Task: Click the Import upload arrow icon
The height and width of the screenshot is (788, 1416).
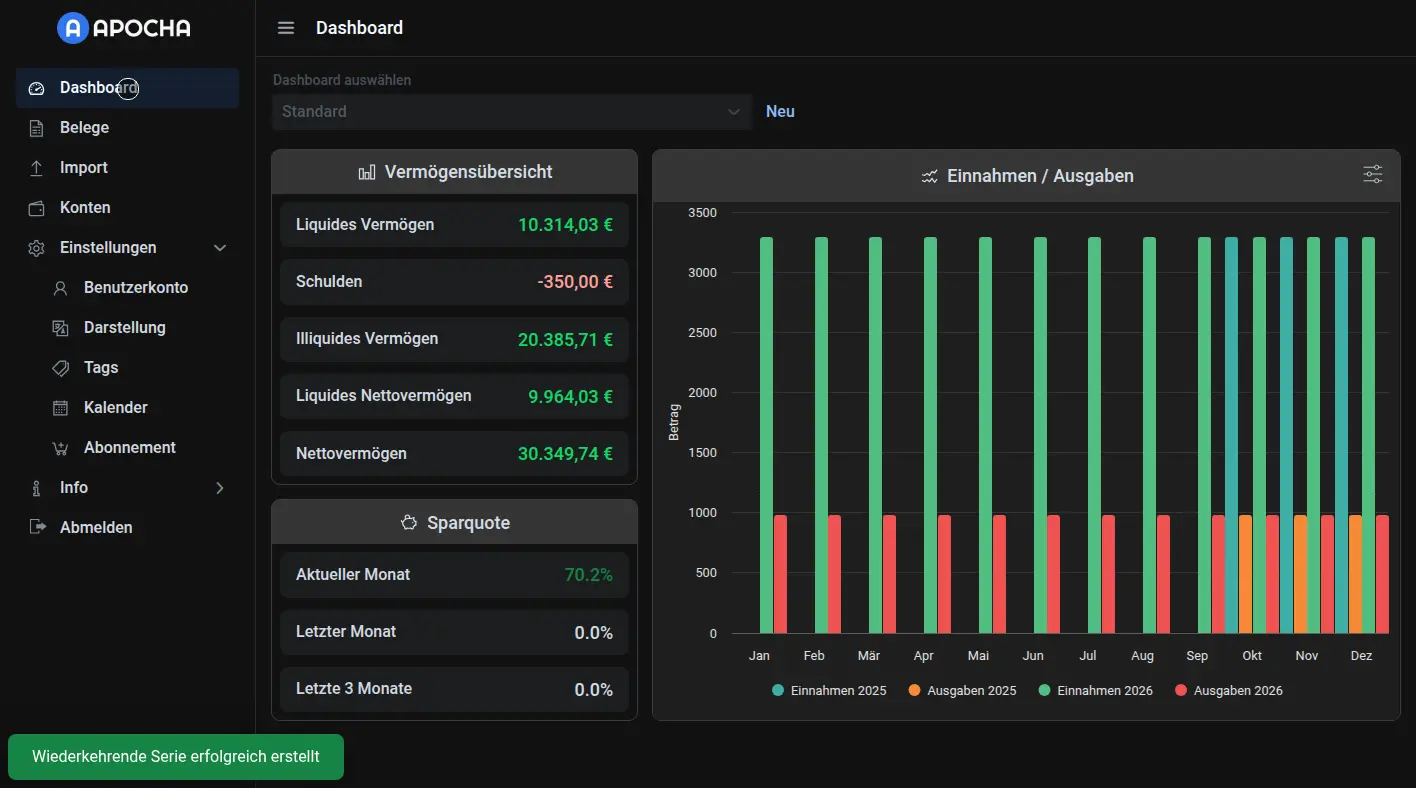Action: (37, 168)
